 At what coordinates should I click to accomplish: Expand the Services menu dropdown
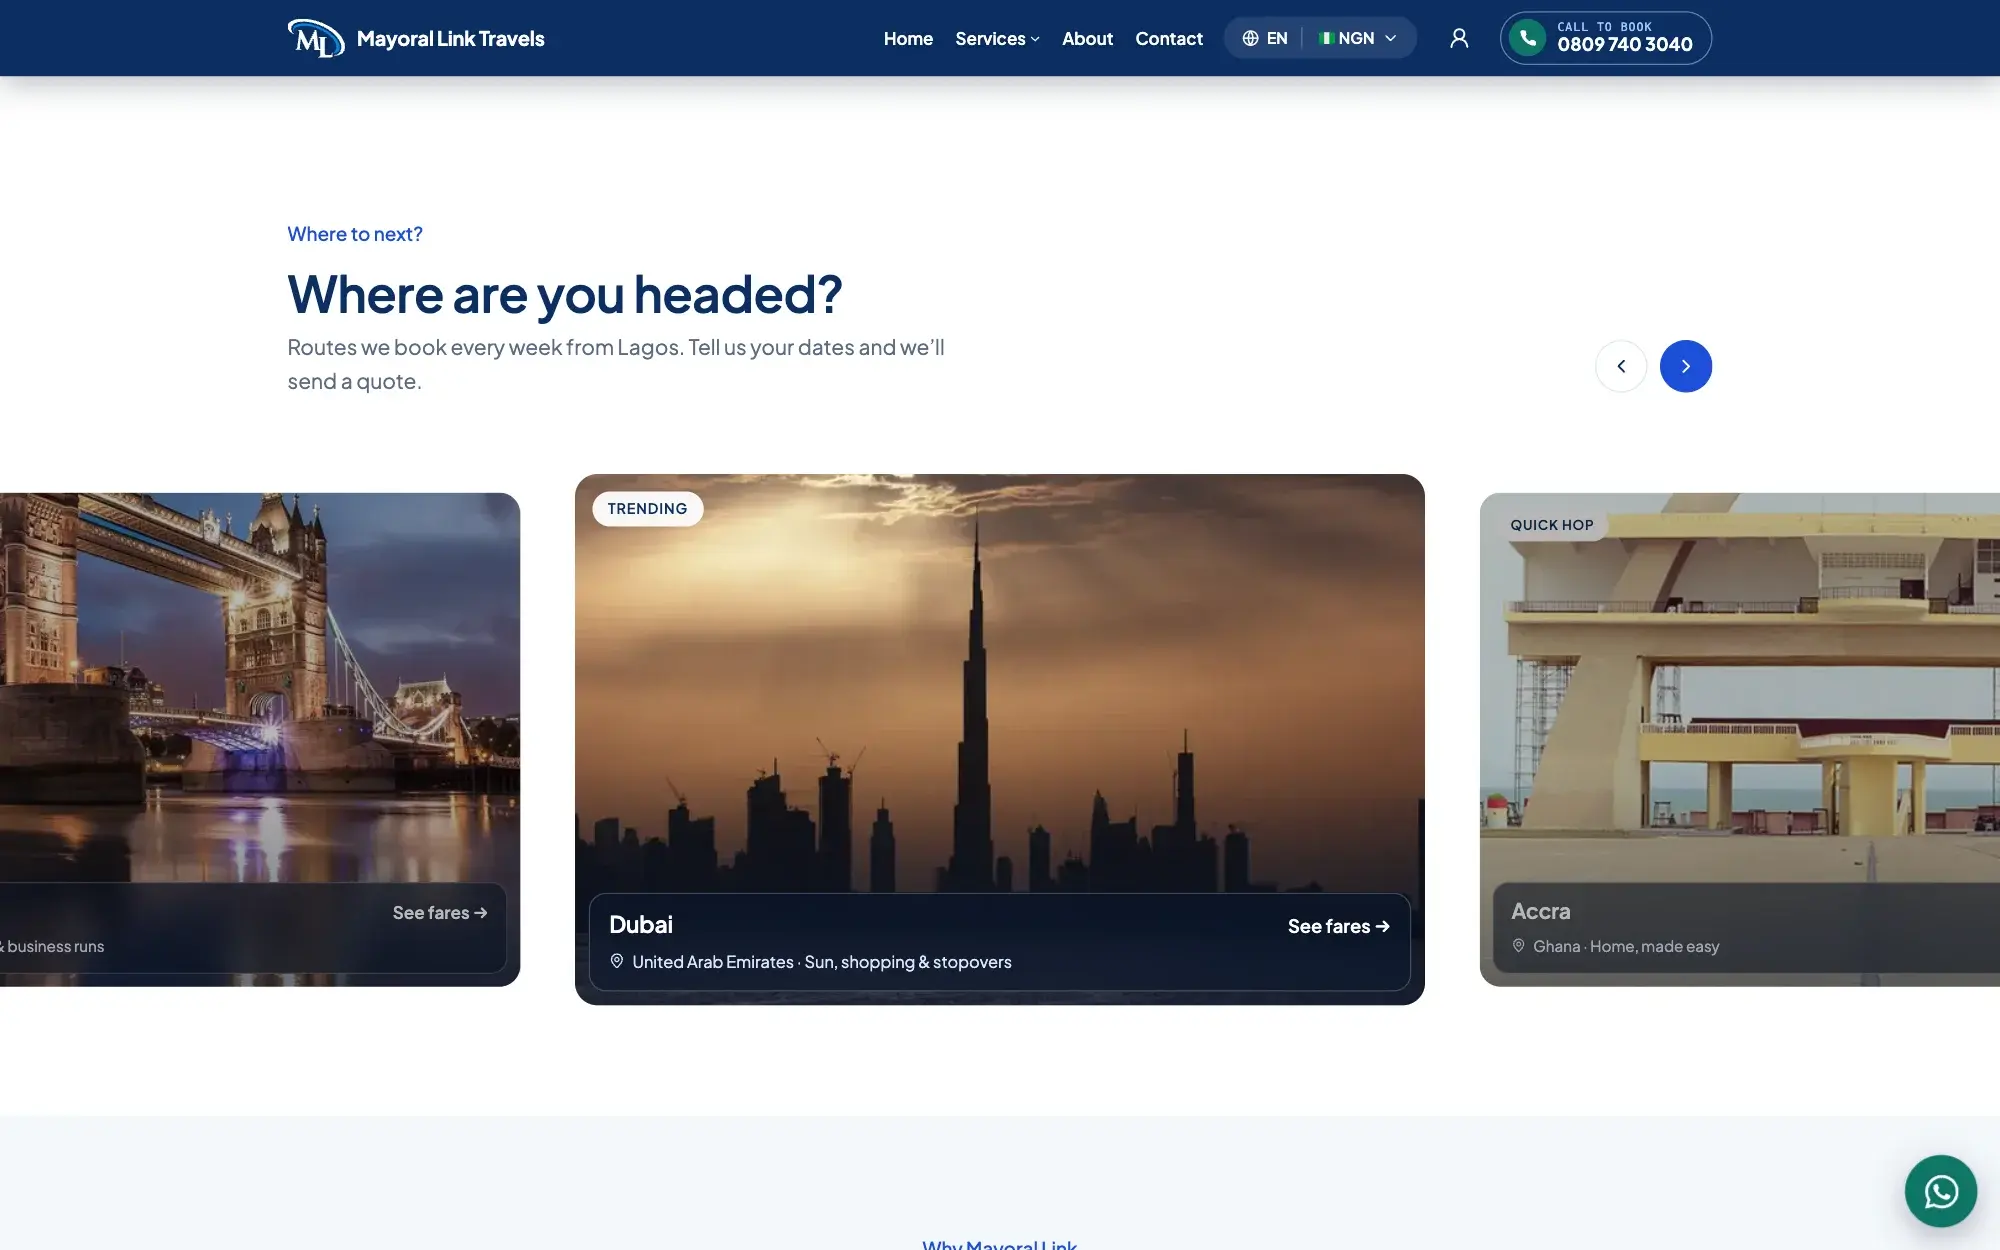997,39
